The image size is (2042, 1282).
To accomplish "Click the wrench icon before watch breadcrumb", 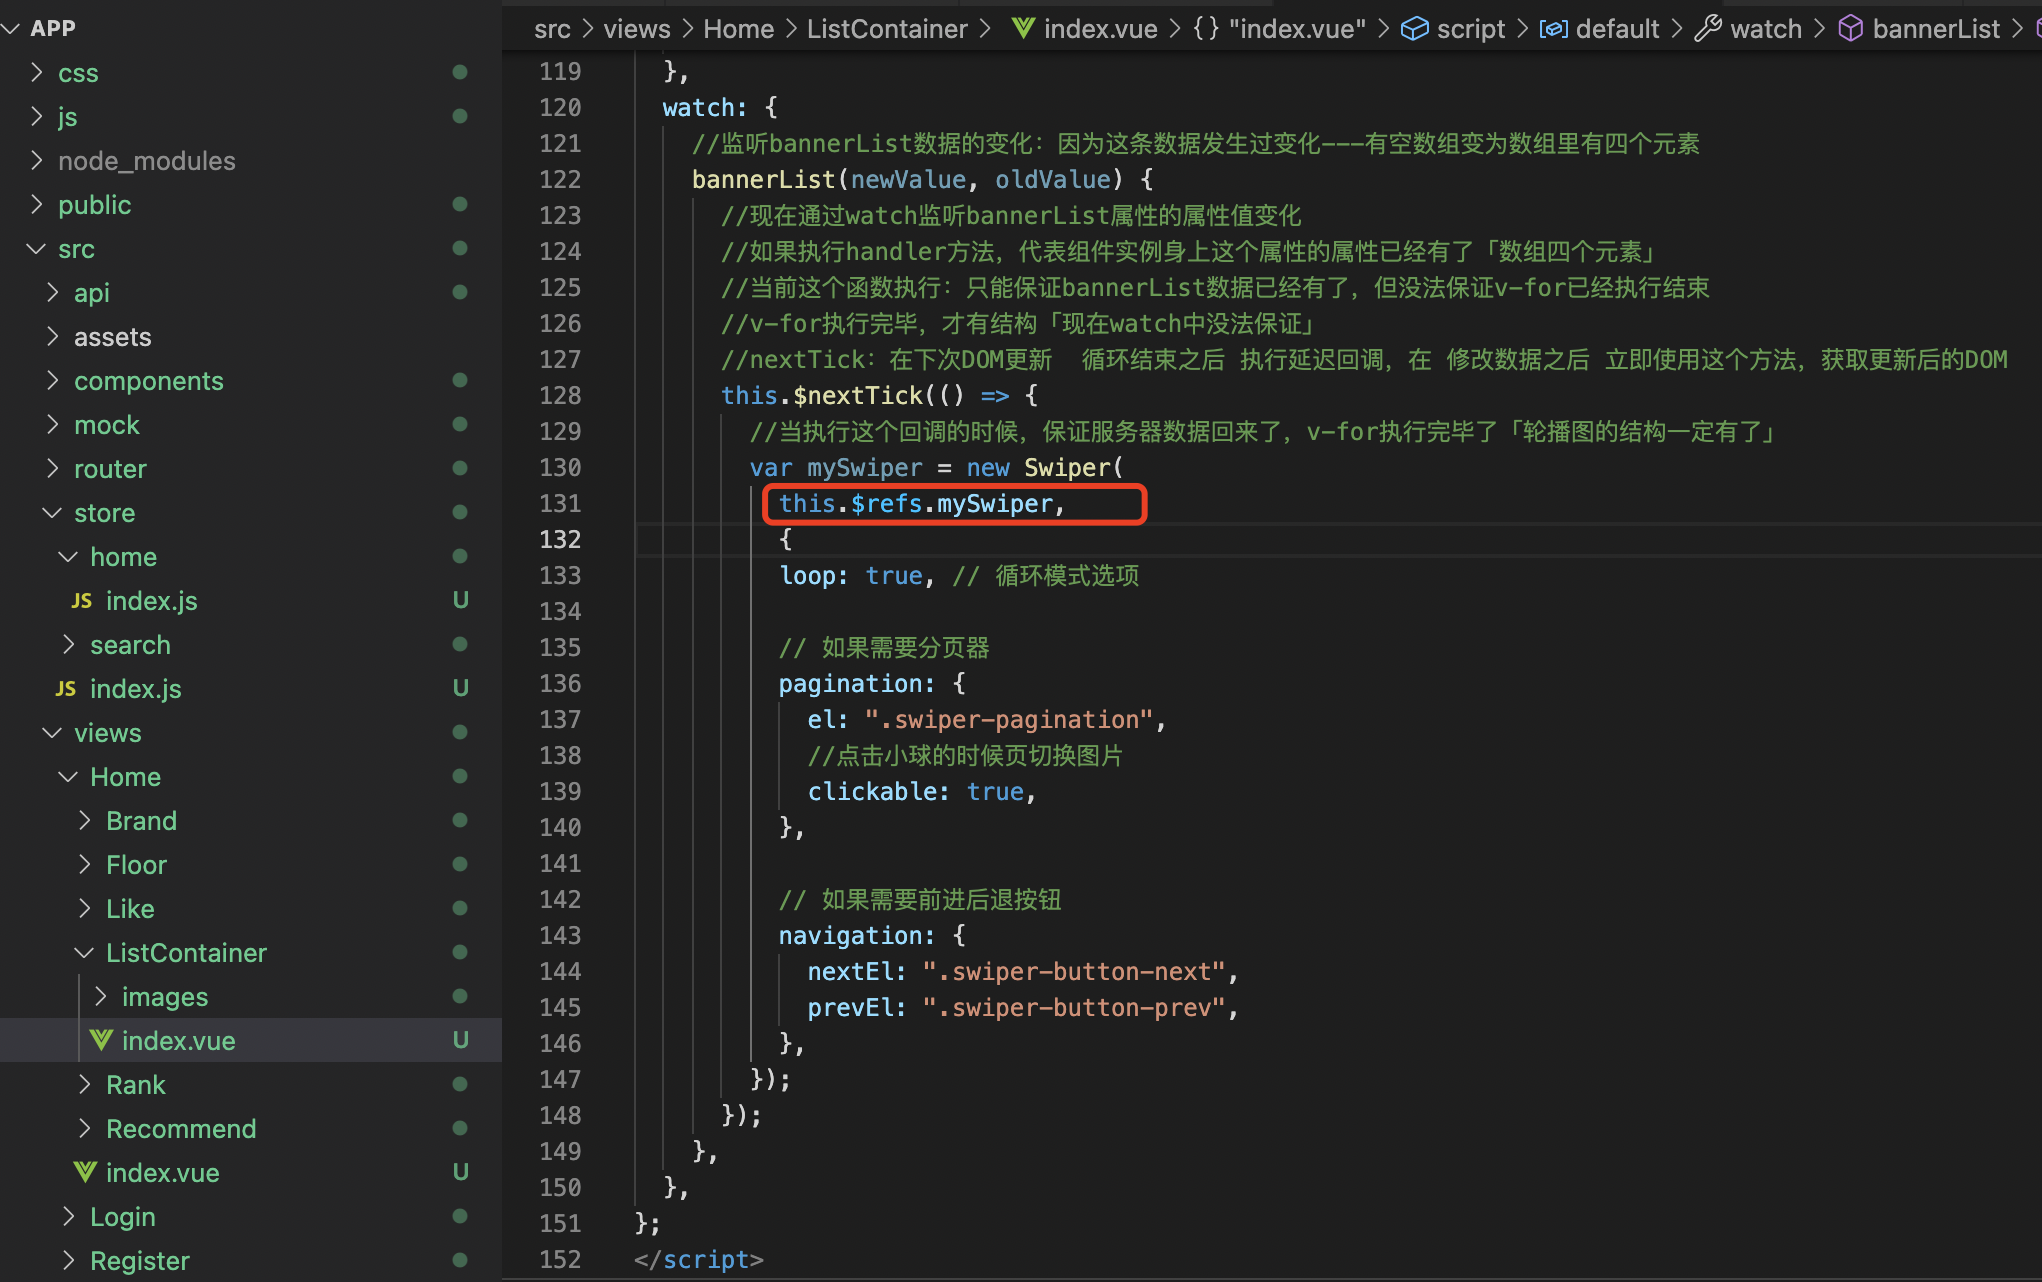I will click(x=1707, y=28).
